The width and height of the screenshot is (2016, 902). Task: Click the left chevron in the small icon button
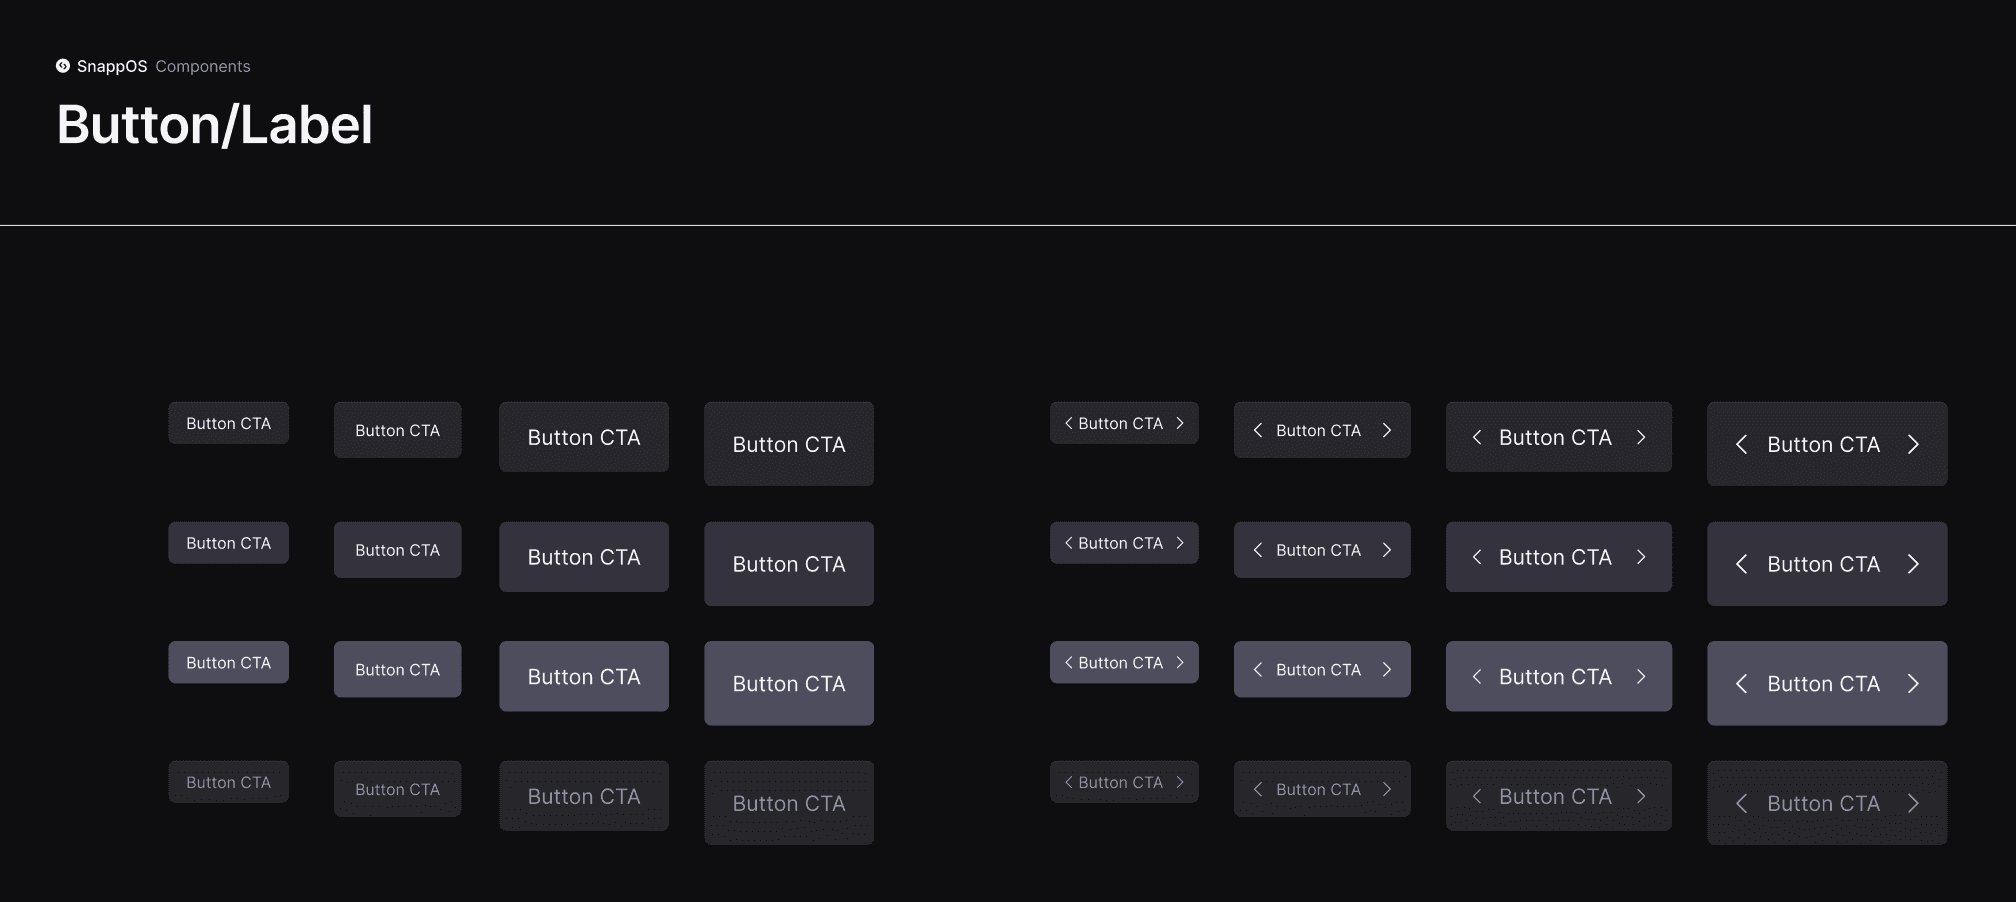tap(1068, 423)
